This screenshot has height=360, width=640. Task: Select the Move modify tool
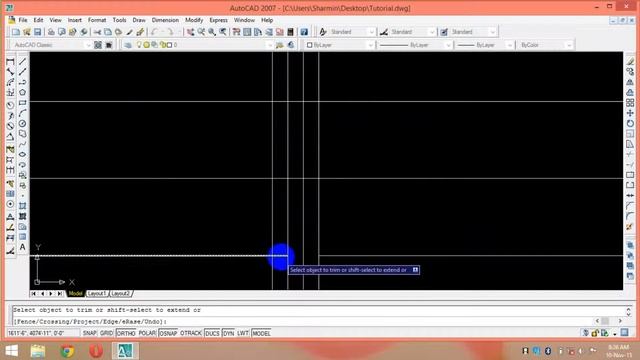click(x=630, y=113)
